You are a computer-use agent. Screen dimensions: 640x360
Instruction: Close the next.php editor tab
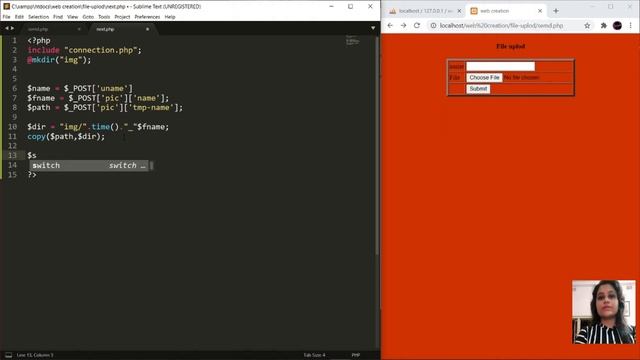[147, 29]
